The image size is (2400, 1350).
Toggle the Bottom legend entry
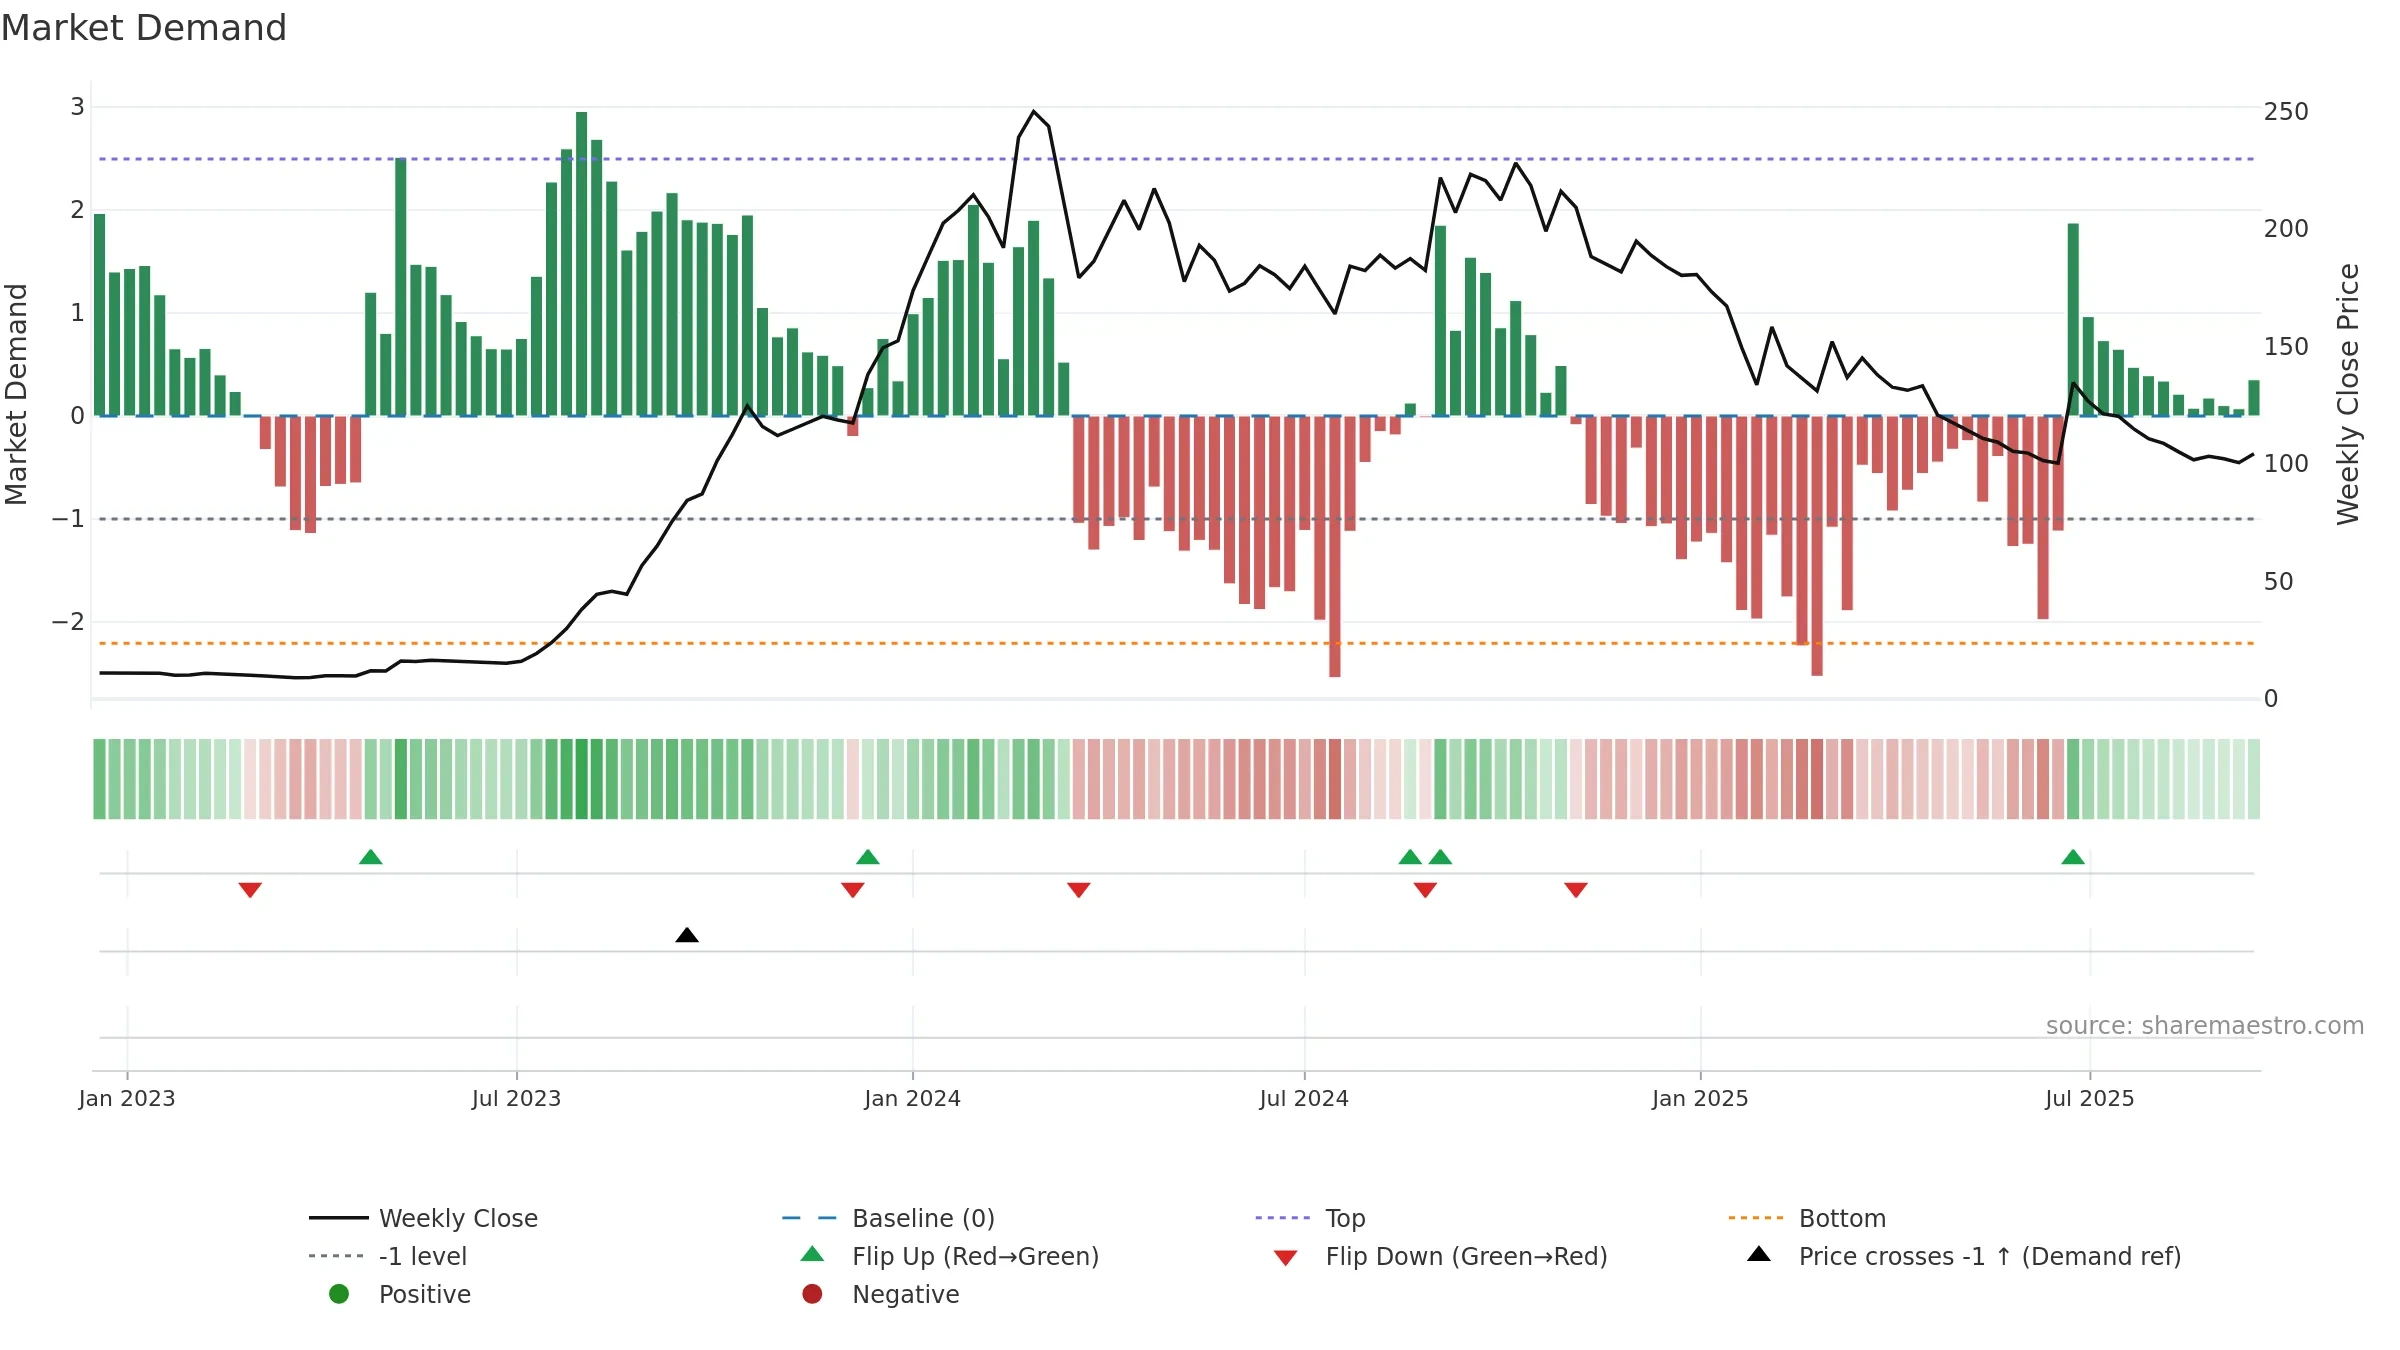[1807, 1218]
